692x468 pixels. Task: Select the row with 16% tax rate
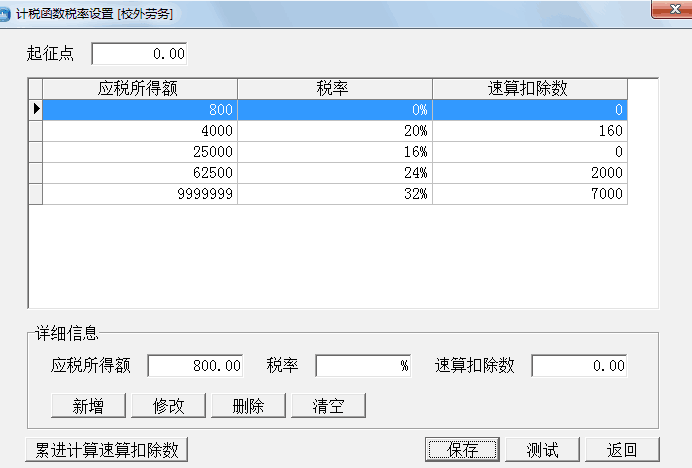tap(334, 152)
